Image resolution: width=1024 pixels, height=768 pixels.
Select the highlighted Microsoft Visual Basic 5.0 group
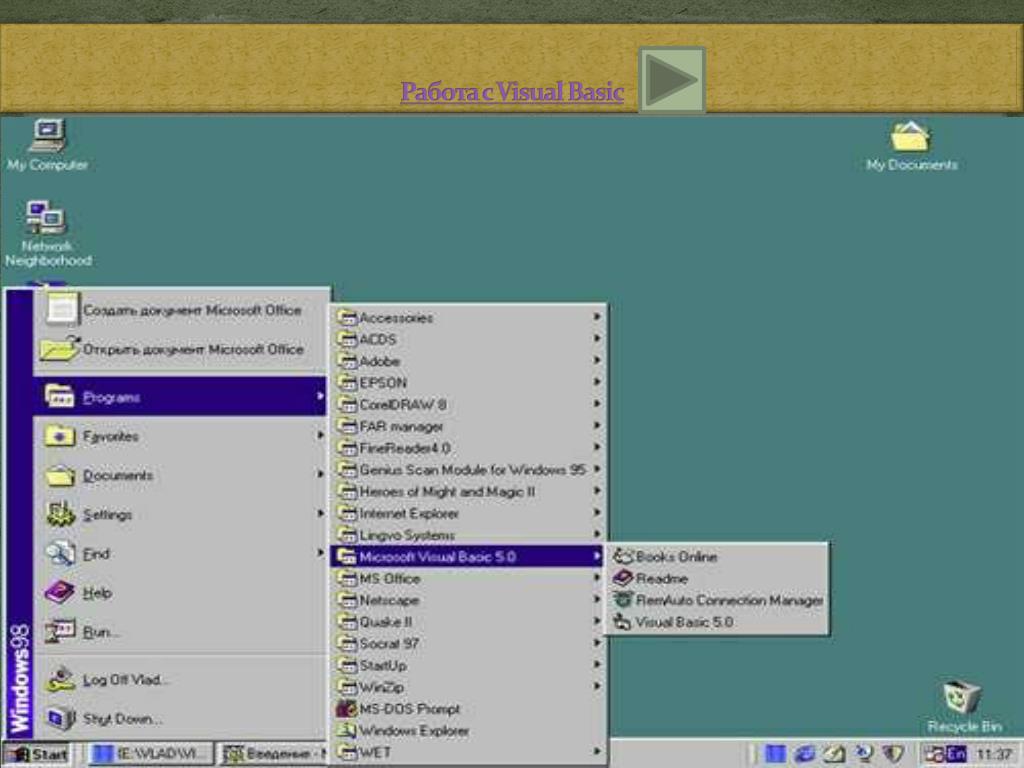468,556
